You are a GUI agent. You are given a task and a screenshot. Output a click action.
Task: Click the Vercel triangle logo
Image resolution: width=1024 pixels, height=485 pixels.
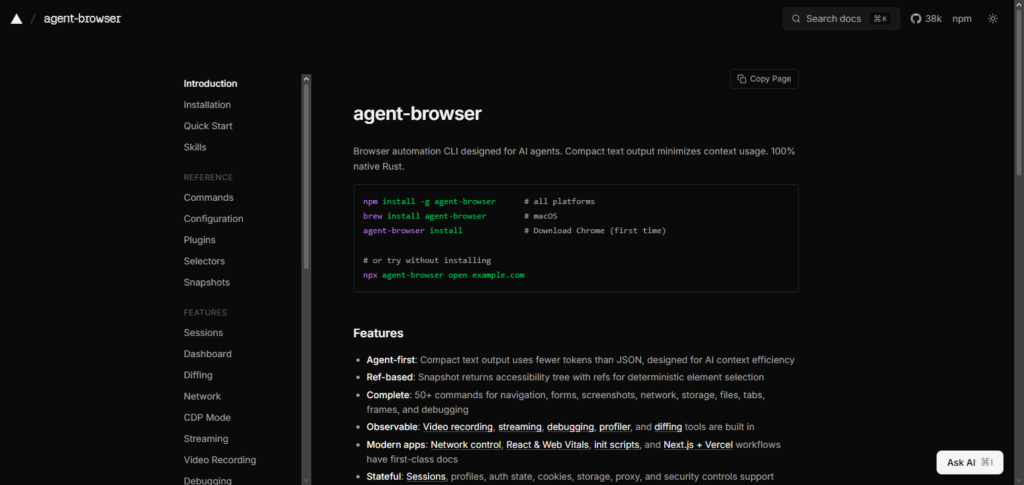[16, 19]
